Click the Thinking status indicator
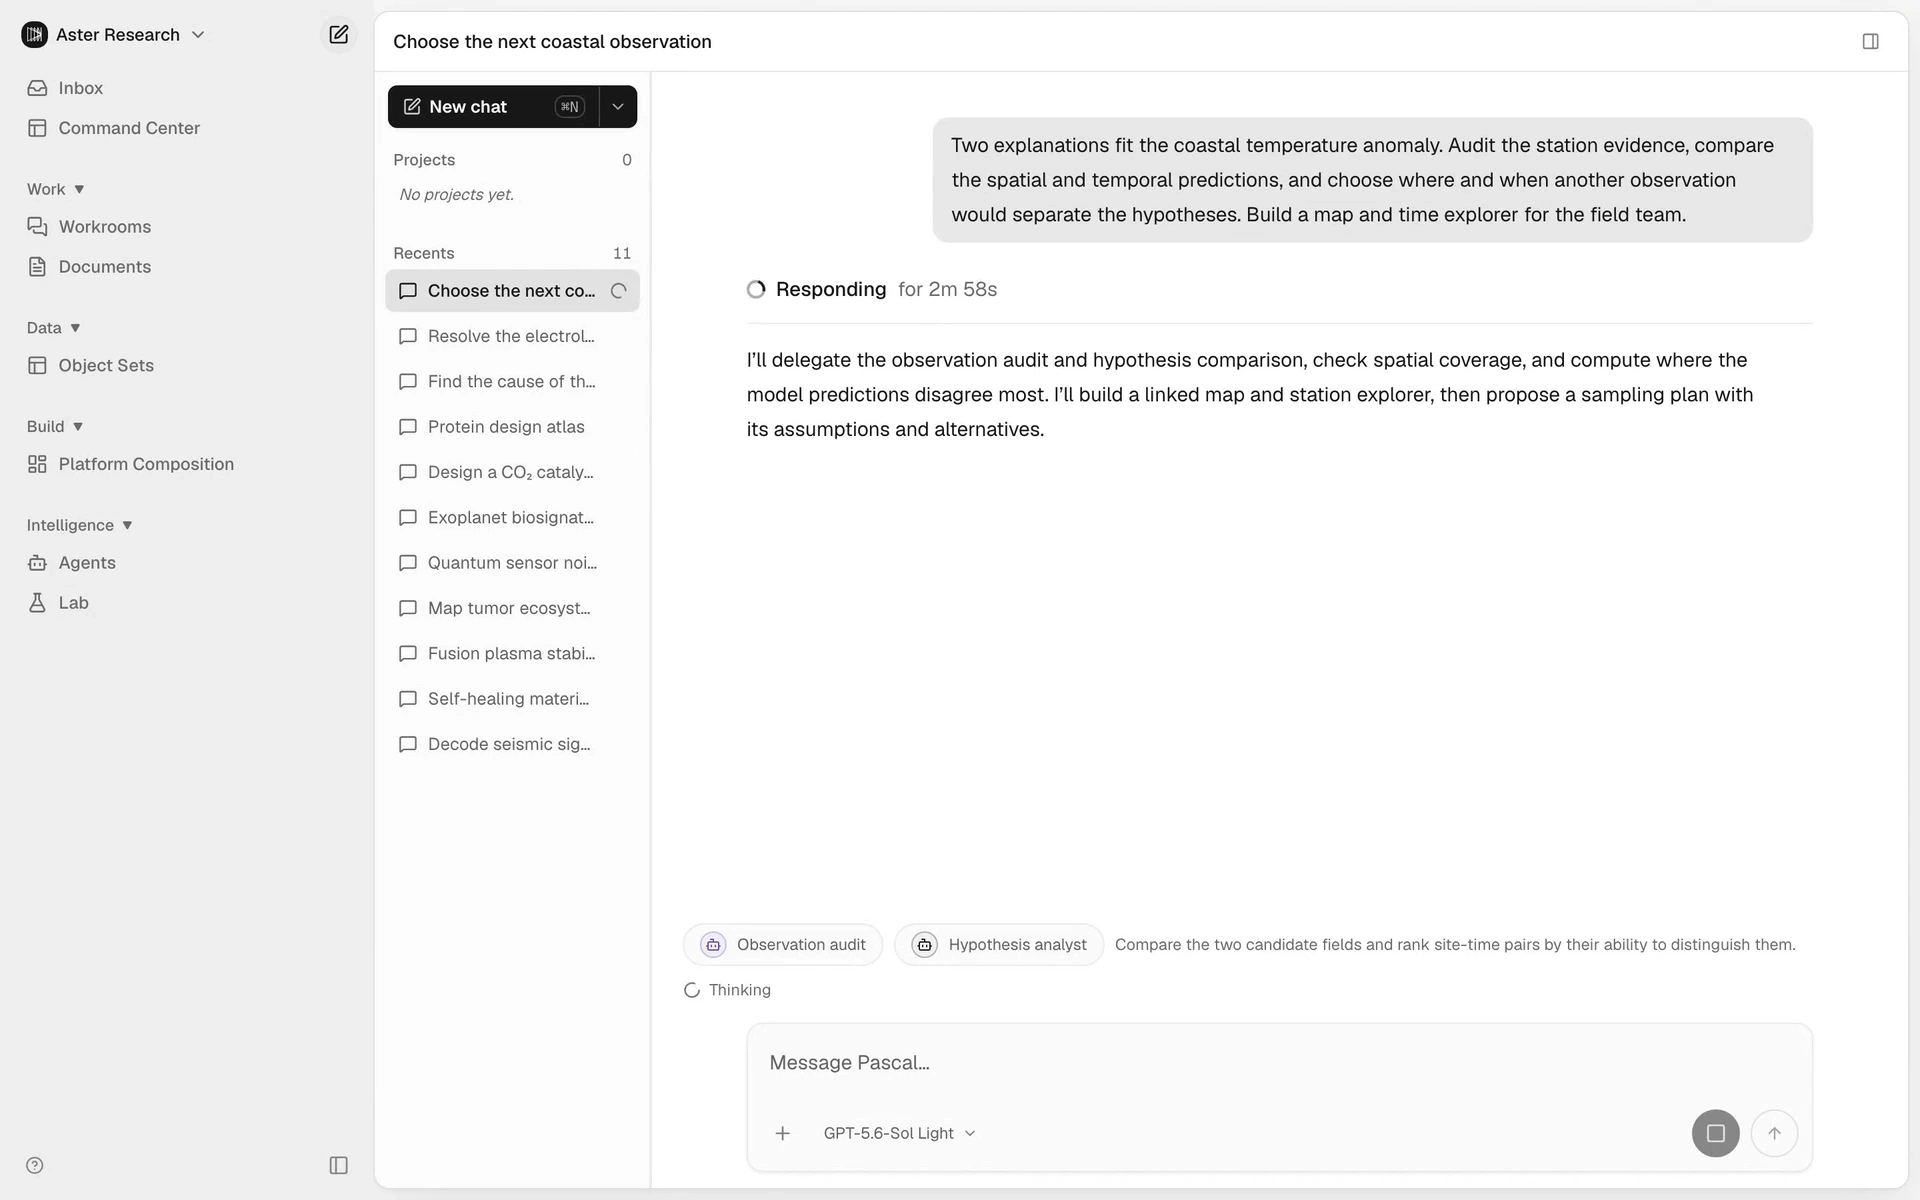Image resolution: width=1920 pixels, height=1200 pixels. pos(727,990)
